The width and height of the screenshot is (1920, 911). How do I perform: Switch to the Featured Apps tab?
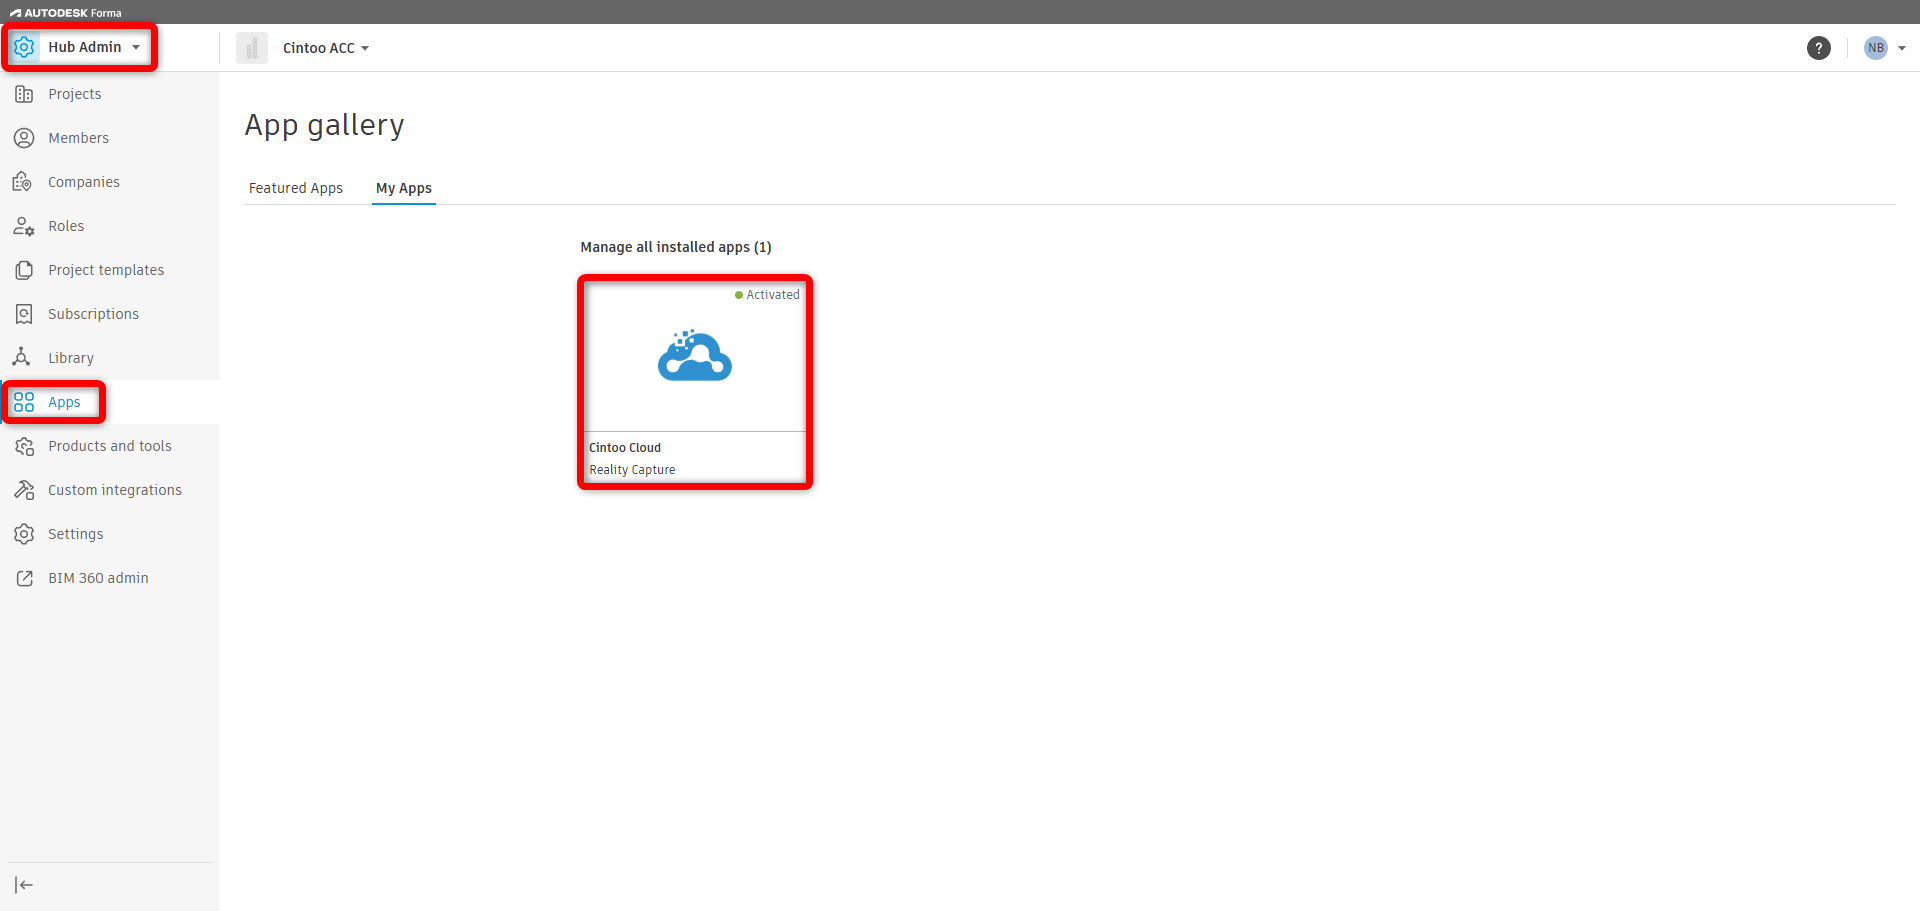click(296, 188)
